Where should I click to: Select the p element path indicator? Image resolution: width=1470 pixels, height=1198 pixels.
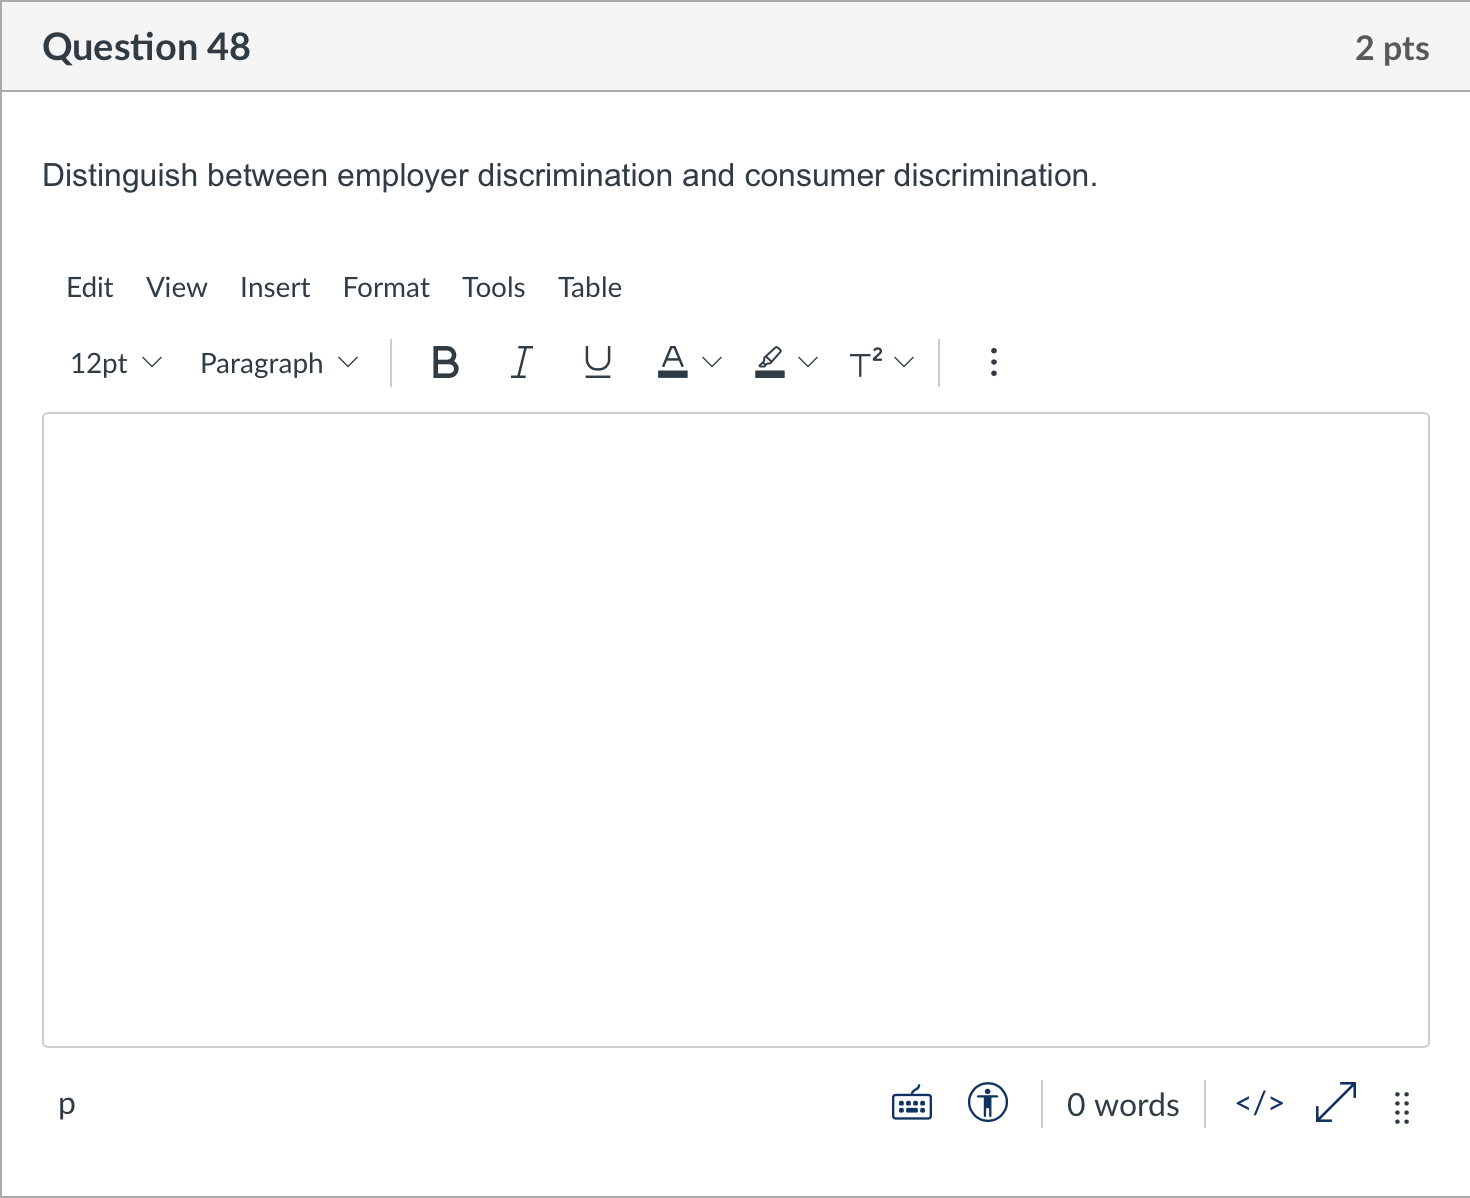point(67,1104)
